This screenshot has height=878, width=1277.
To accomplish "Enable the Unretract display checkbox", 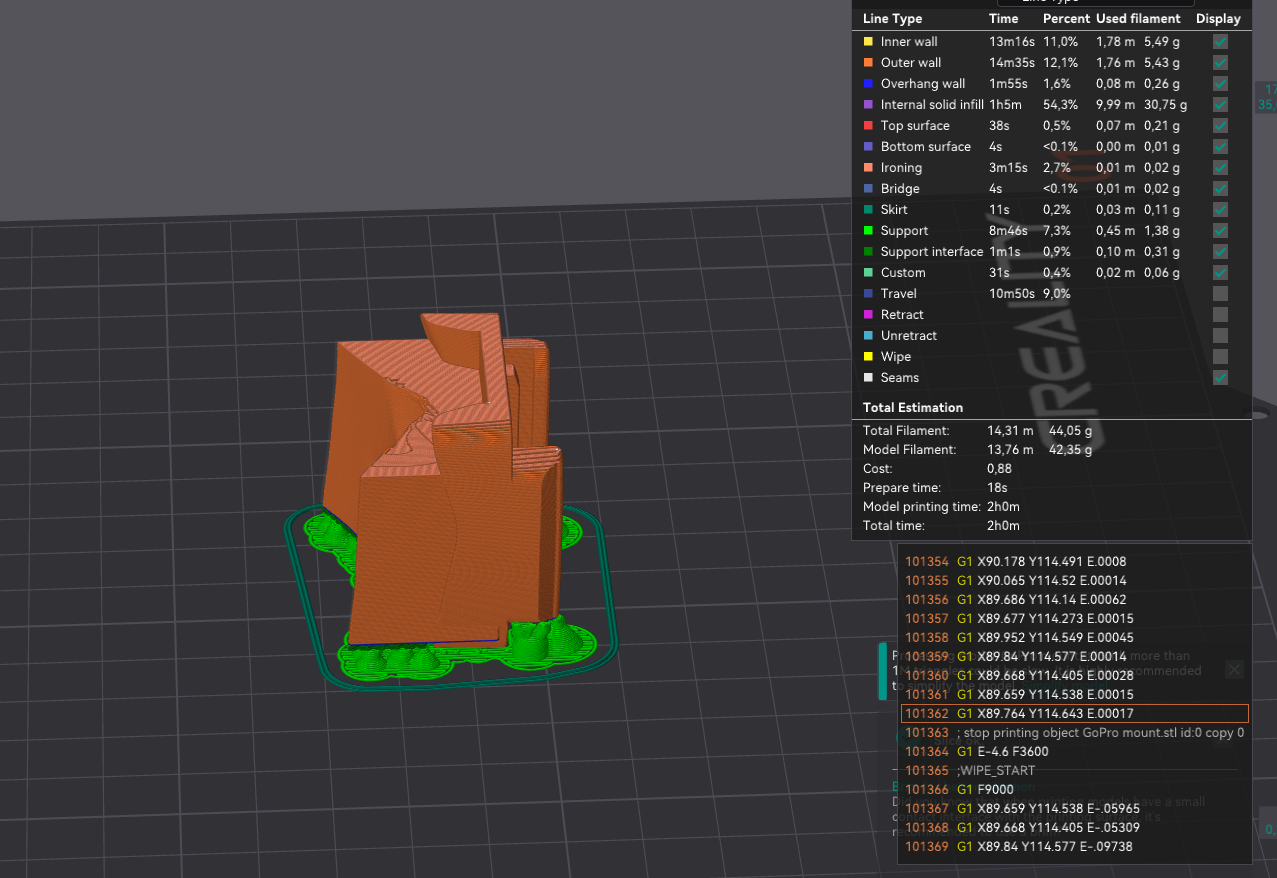I will click(1219, 336).
